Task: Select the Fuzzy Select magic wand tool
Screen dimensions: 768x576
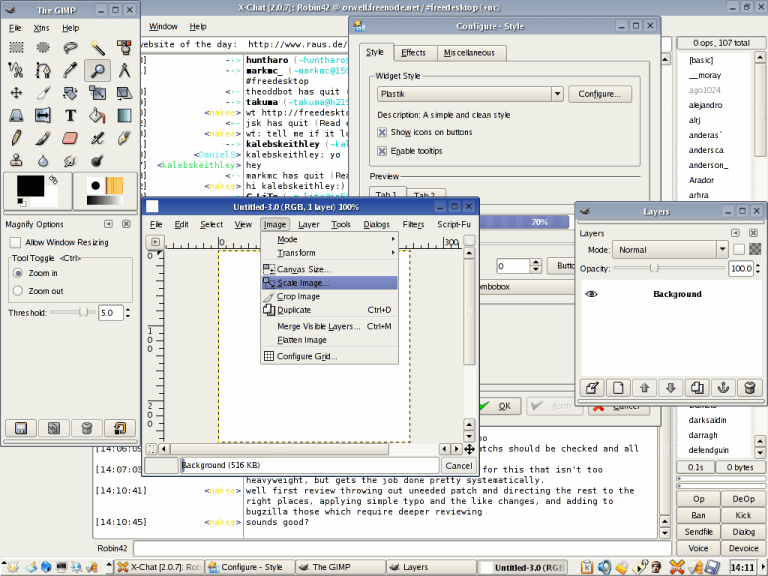Action: point(97,47)
